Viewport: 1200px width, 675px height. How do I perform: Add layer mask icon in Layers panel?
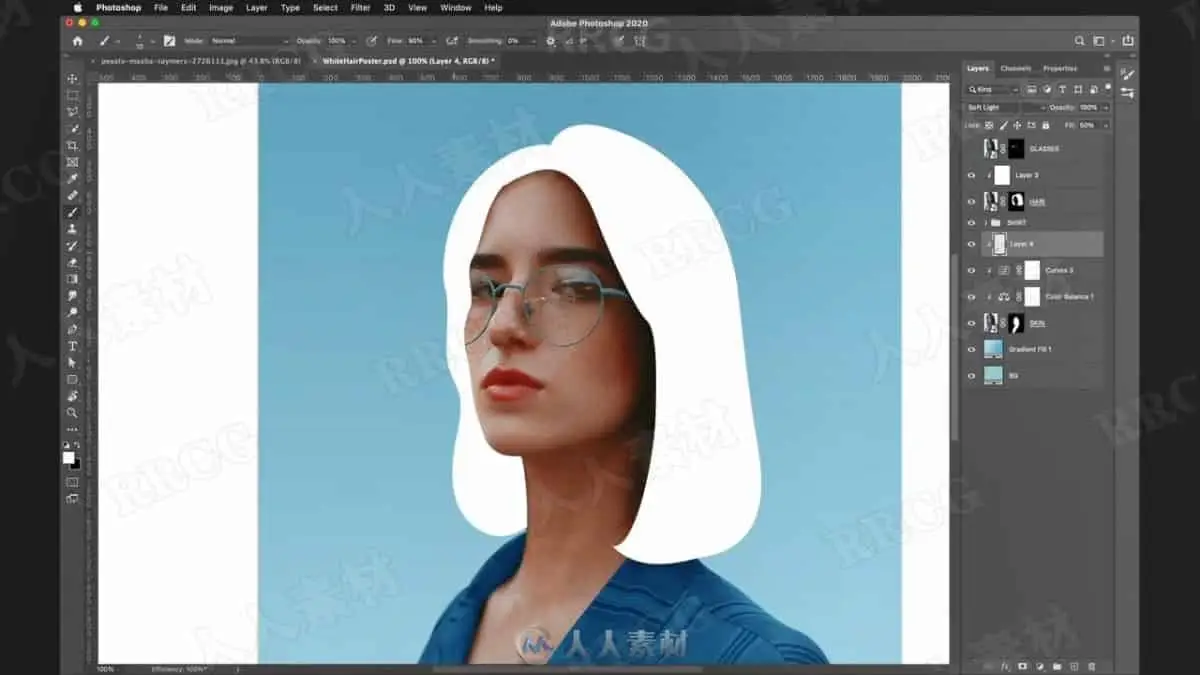[x=1022, y=666]
